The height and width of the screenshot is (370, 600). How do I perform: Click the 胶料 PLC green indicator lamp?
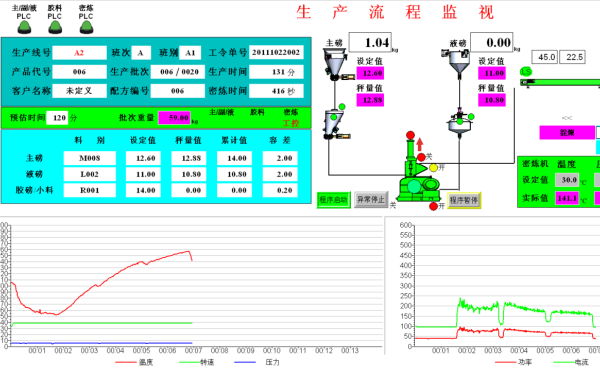(x=55, y=27)
